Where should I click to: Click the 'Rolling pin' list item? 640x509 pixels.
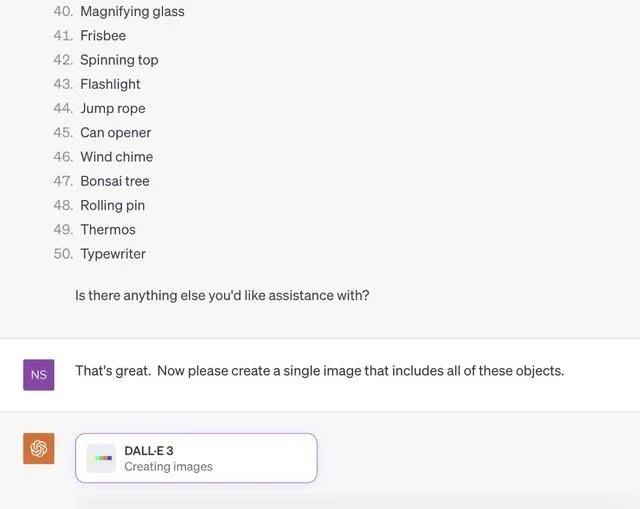tap(113, 205)
